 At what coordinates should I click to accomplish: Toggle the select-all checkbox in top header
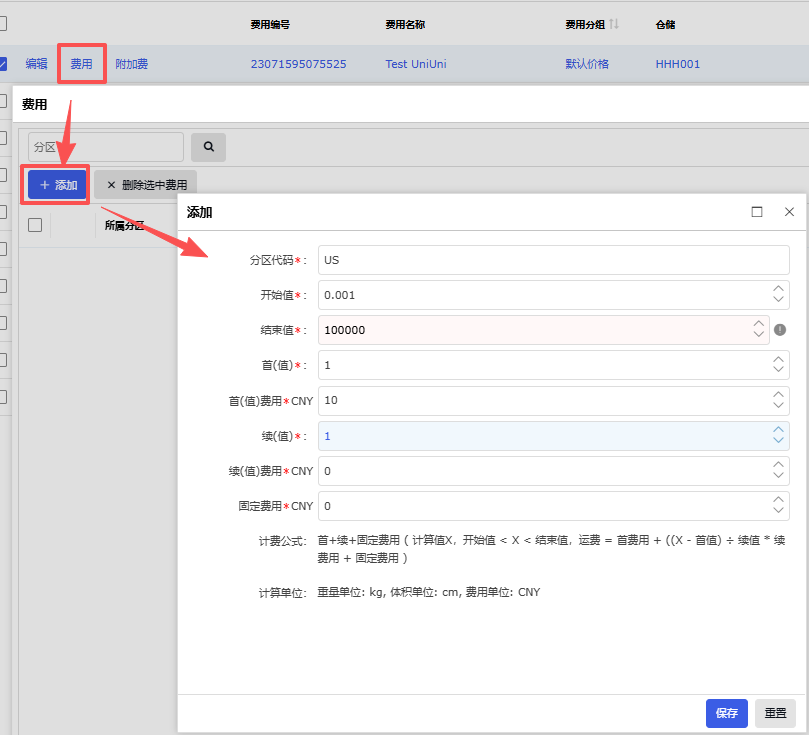tap(3, 24)
